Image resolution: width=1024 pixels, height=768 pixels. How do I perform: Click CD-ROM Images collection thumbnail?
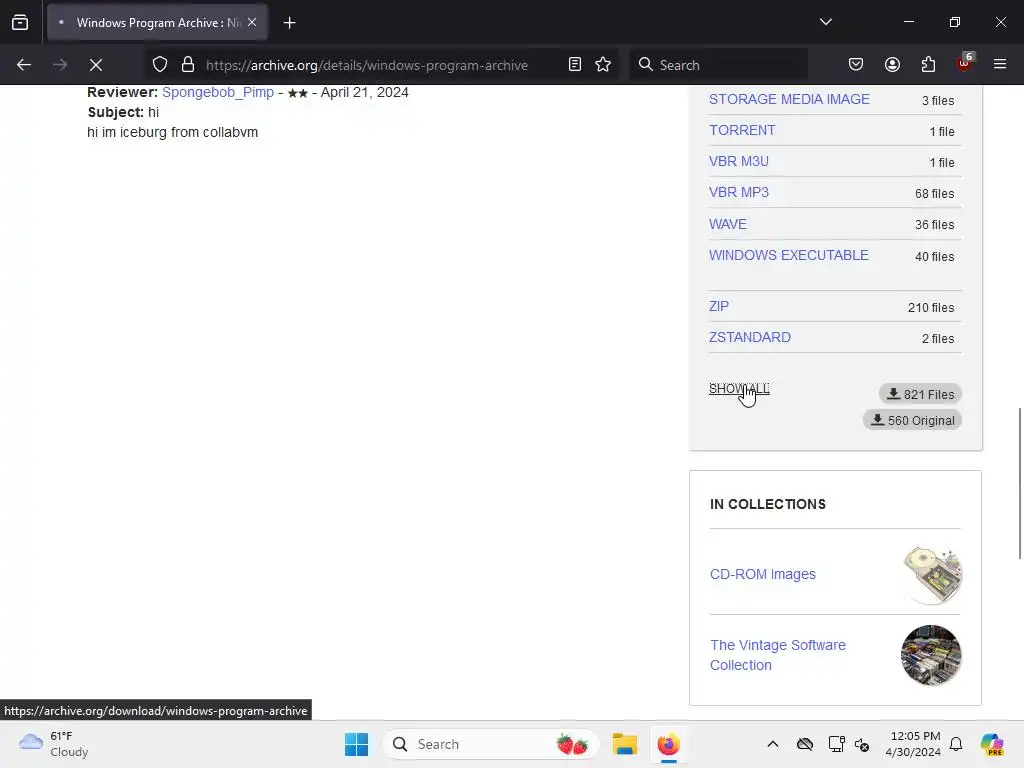click(931, 575)
